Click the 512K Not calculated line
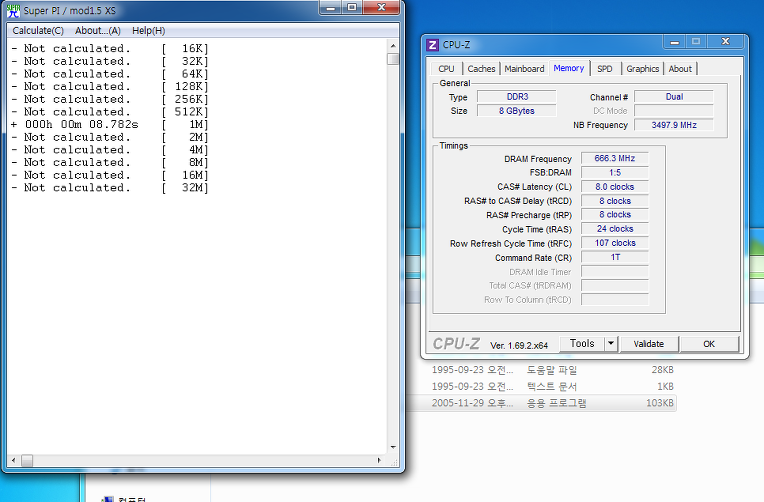The width and height of the screenshot is (764, 502). (x=110, y=112)
